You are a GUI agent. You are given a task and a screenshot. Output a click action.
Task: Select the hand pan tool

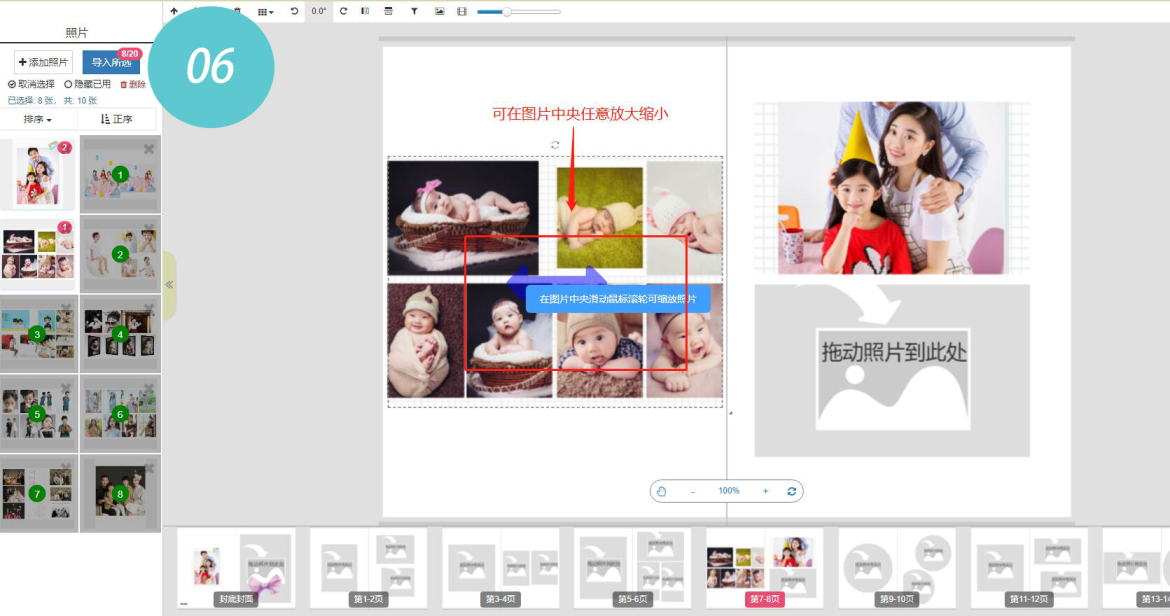(x=662, y=491)
